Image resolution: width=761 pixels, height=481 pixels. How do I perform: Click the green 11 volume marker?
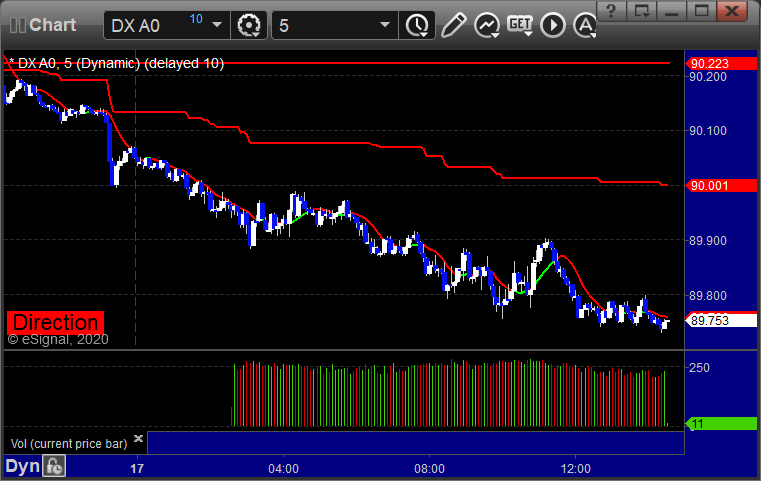pyautogui.click(x=721, y=424)
